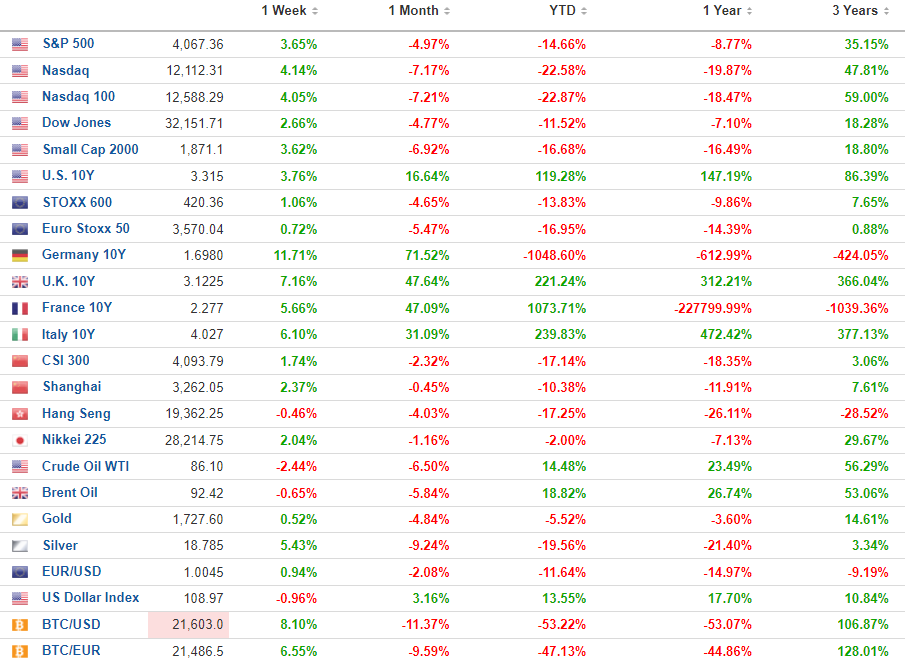The image size is (905, 667).
Task: Open the Dow Jones index link
Action: coord(76,122)
